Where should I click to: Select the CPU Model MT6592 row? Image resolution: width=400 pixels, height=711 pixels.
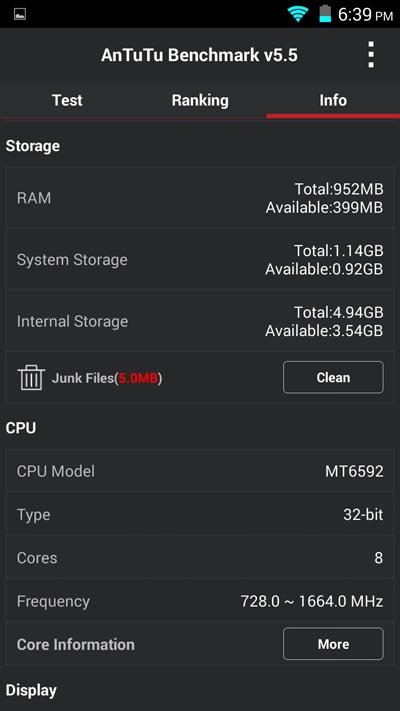coord(200,471)
